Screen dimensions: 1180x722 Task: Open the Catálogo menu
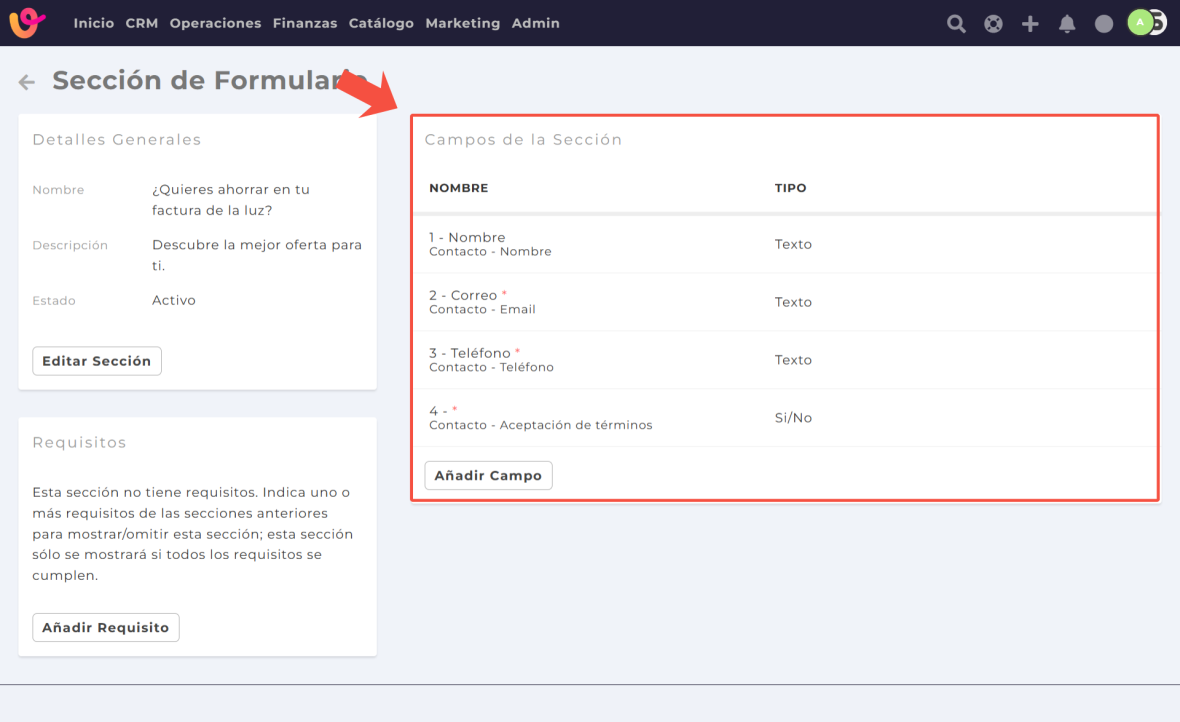click(x=381, y=23)
